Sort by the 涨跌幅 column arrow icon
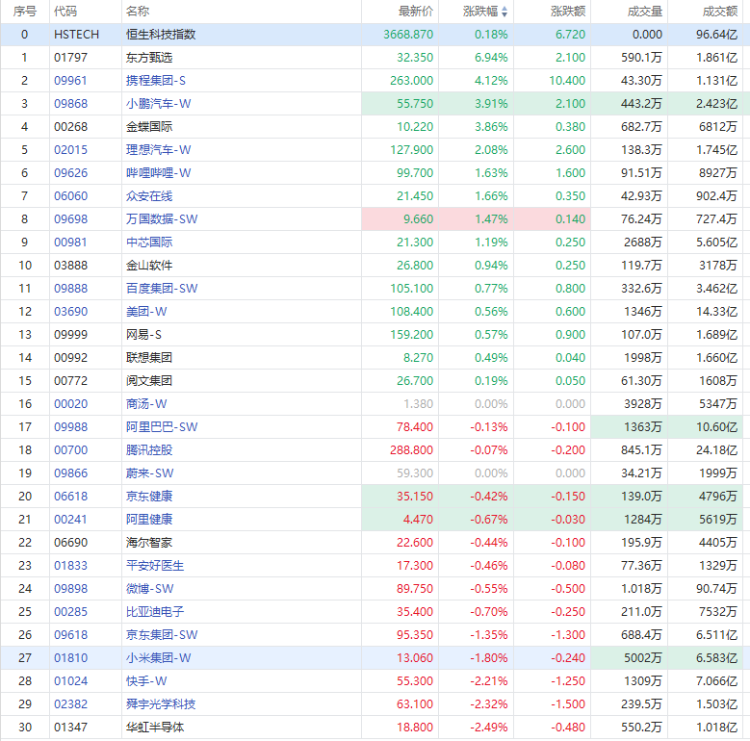 click(505, 11)
